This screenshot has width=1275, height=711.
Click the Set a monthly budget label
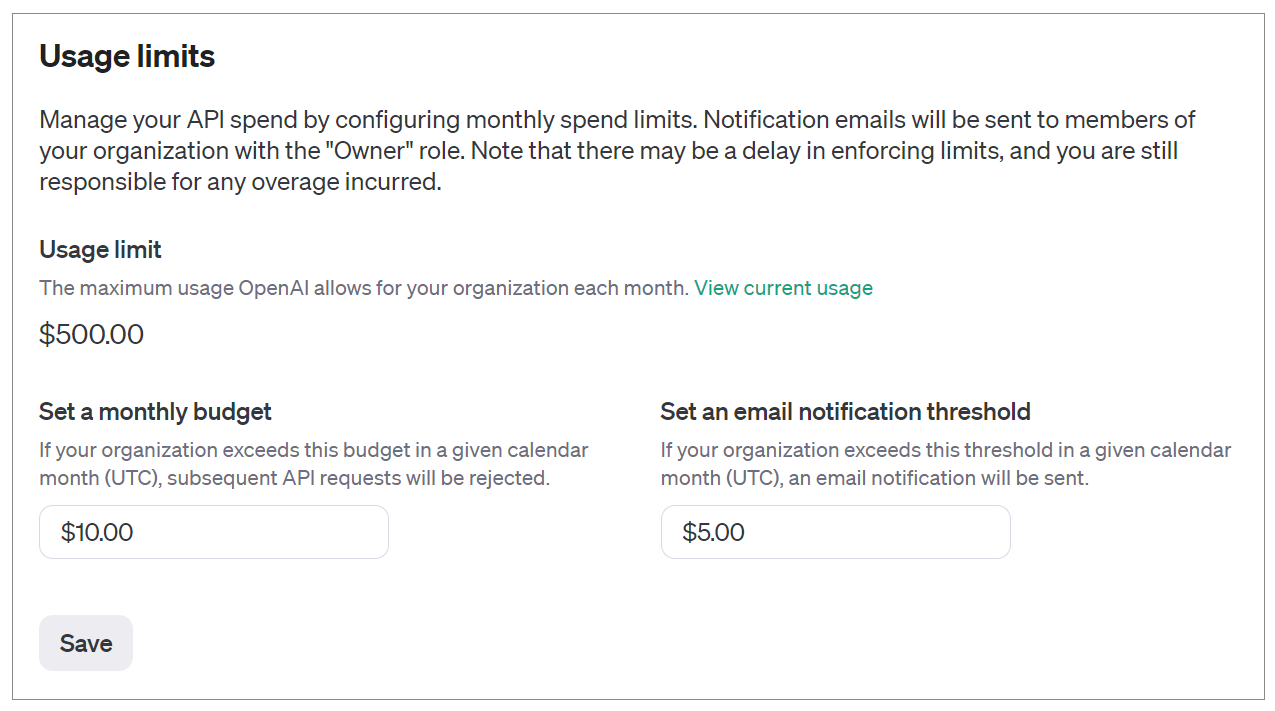tap(155, 411)
